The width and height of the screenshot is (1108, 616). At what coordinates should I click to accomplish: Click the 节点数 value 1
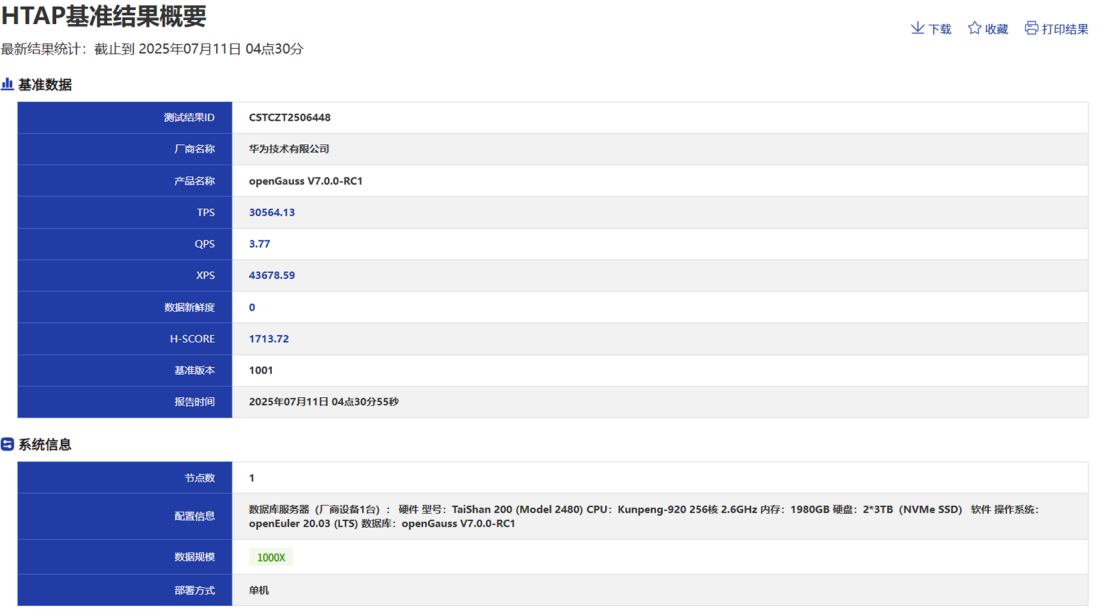tap(252, 478)
